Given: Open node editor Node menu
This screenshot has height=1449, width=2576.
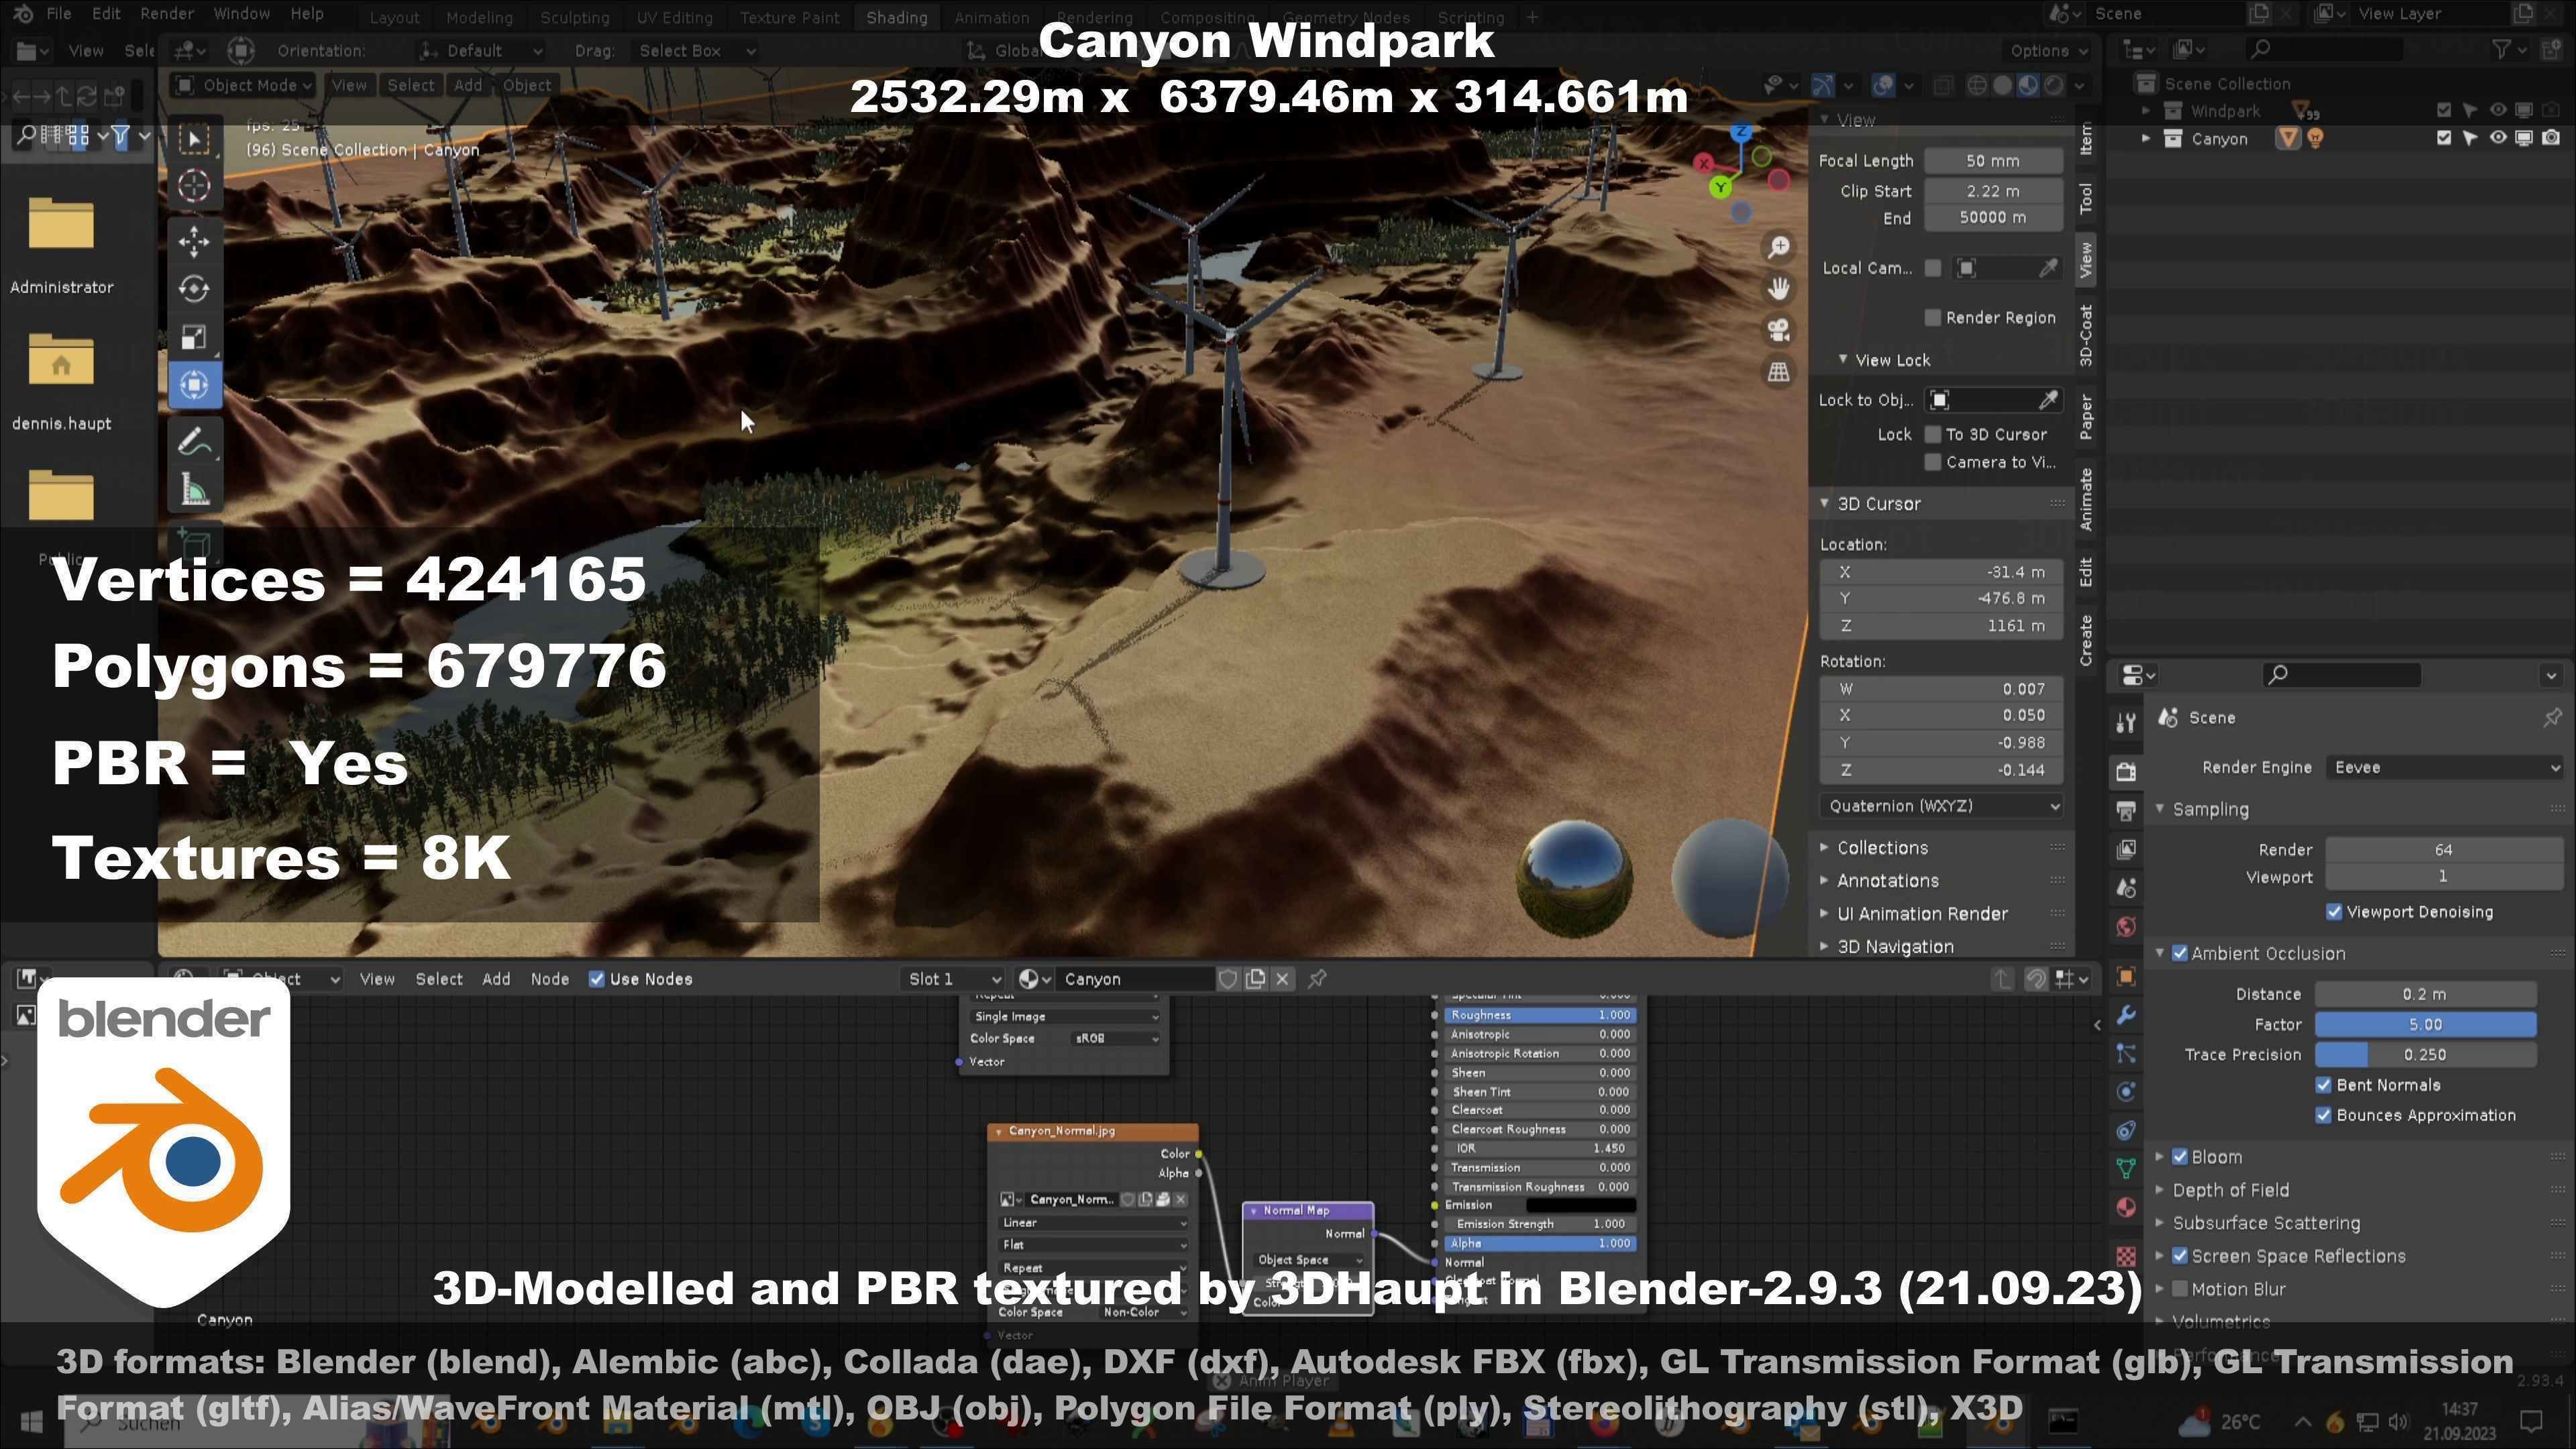Looking at the screenshot, I should pyautogui.click(x=549, y=980).
